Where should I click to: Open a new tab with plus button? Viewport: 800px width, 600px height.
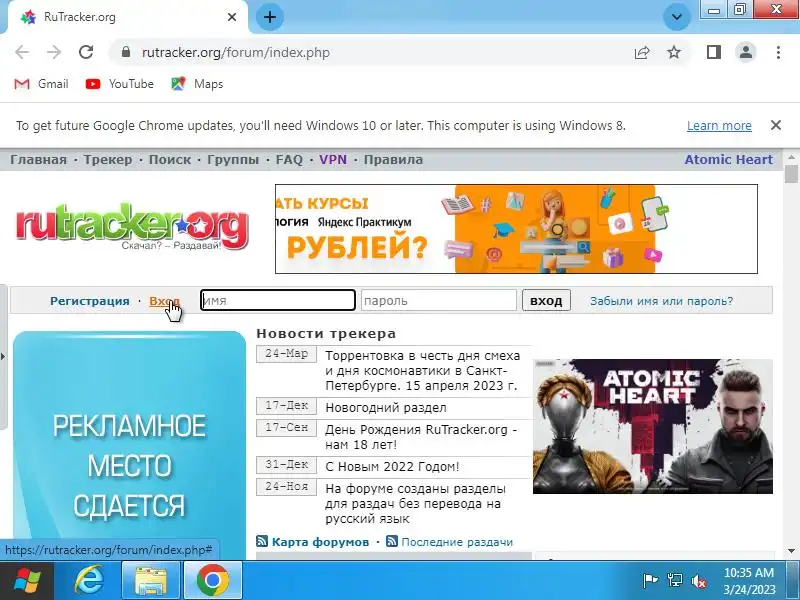click(x=269, y=17)
